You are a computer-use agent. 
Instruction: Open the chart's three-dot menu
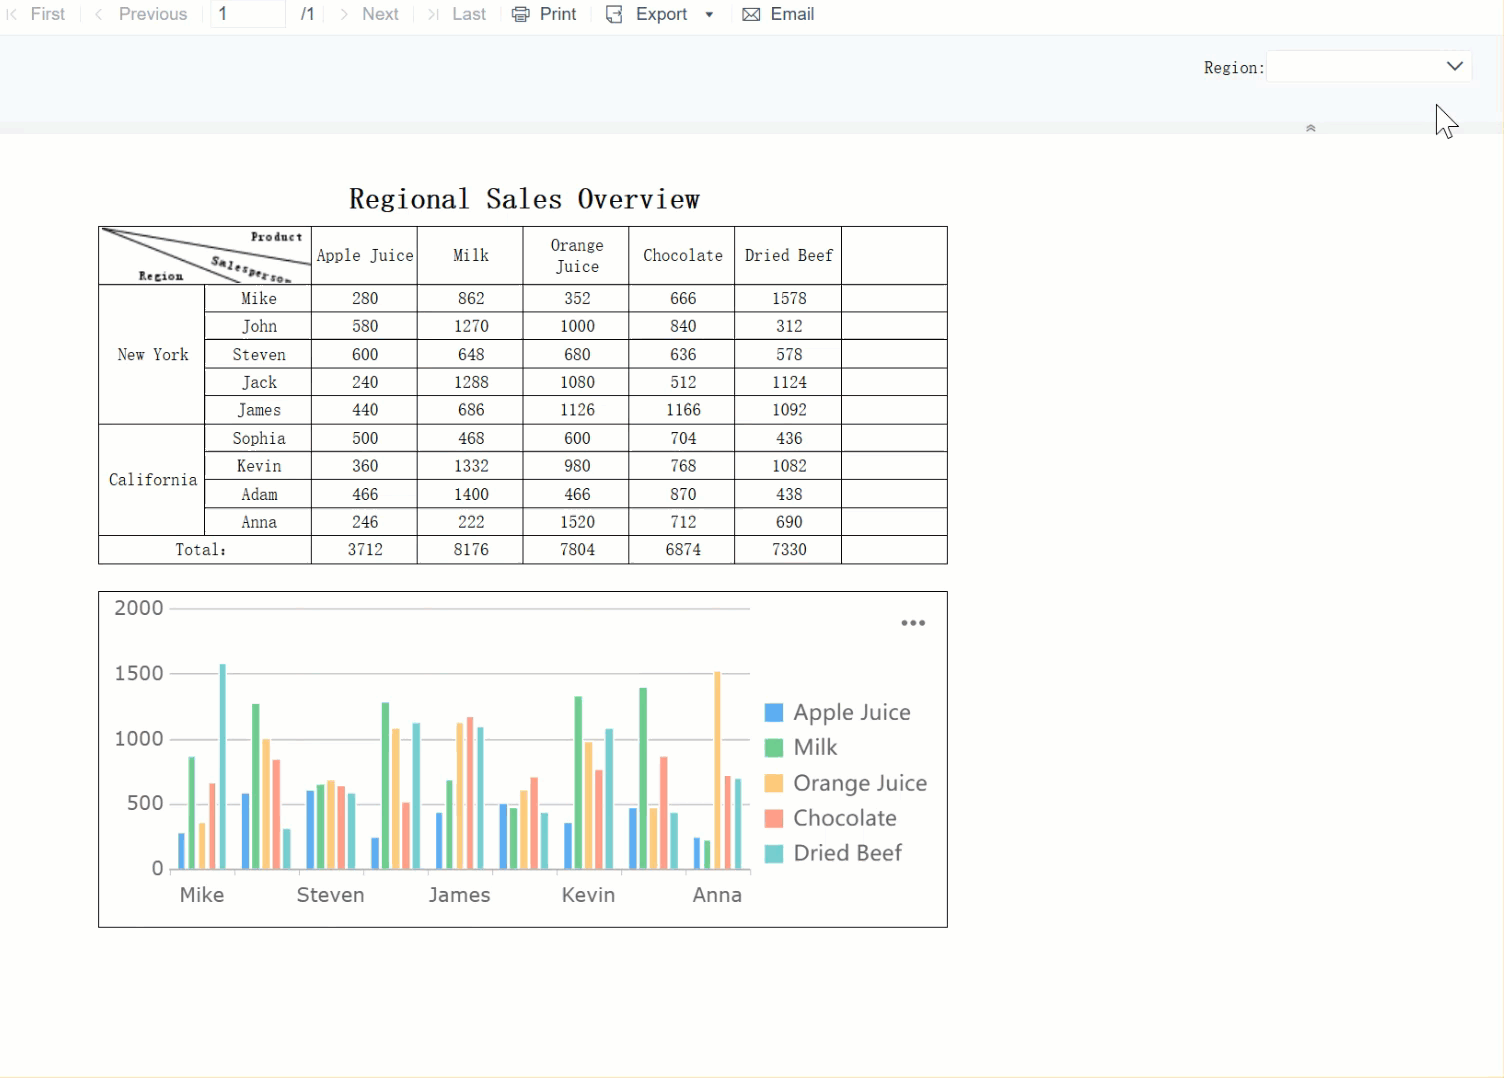tap(913, 623)
